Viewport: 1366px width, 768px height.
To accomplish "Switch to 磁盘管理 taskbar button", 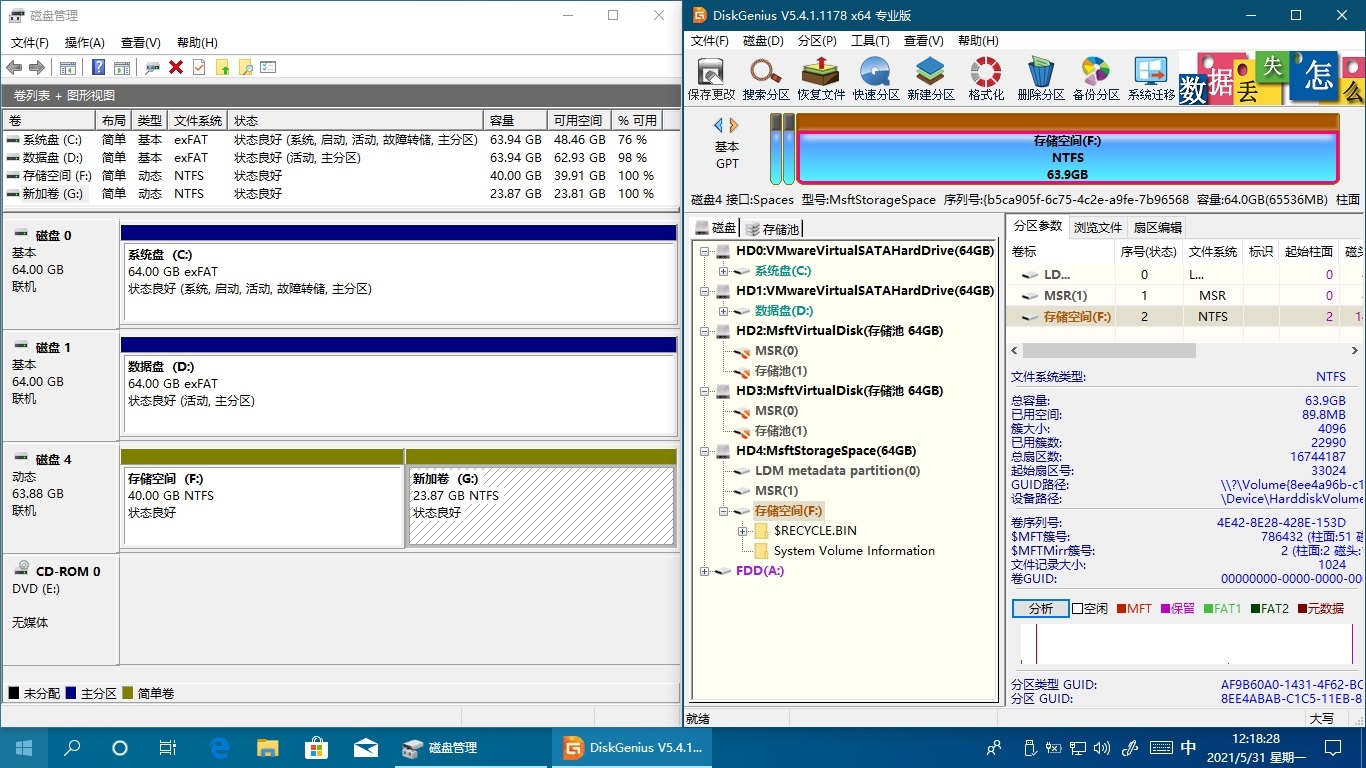I will point(470,747).
